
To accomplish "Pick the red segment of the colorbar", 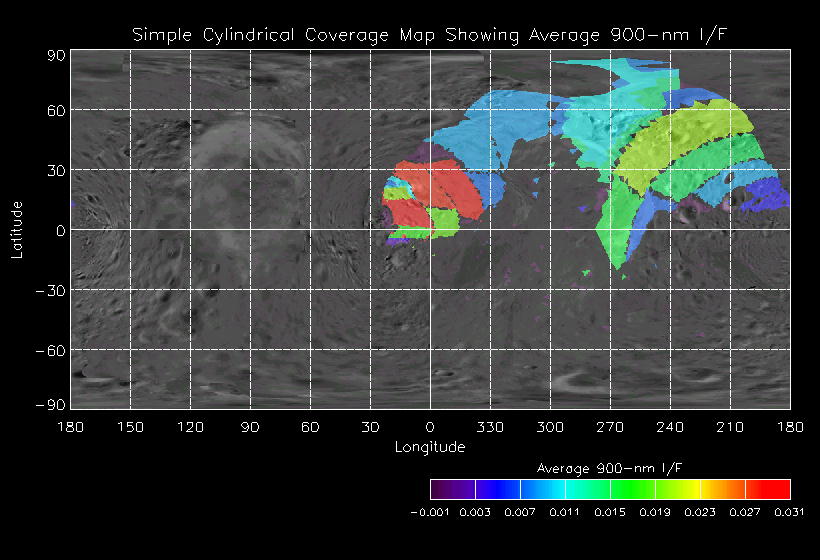I will pos(768,489).
